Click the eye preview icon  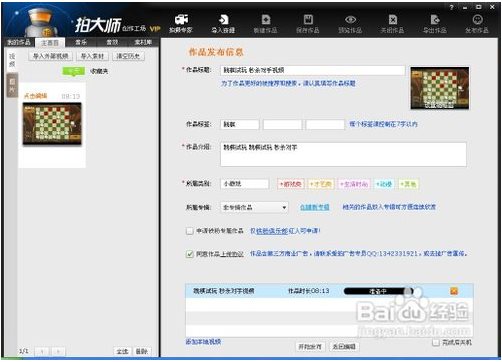tap(350, 20)
